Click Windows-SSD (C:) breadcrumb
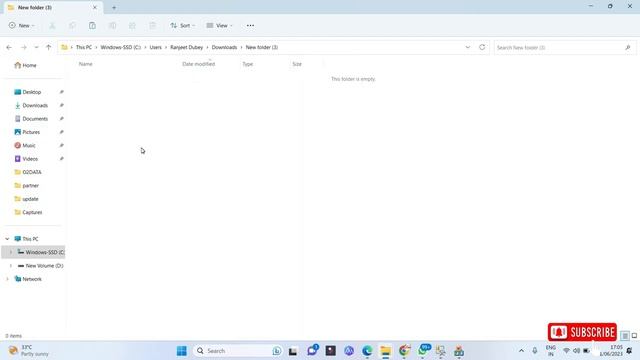The height and width of the screenshot is (360, 640). tap(120, 47)
